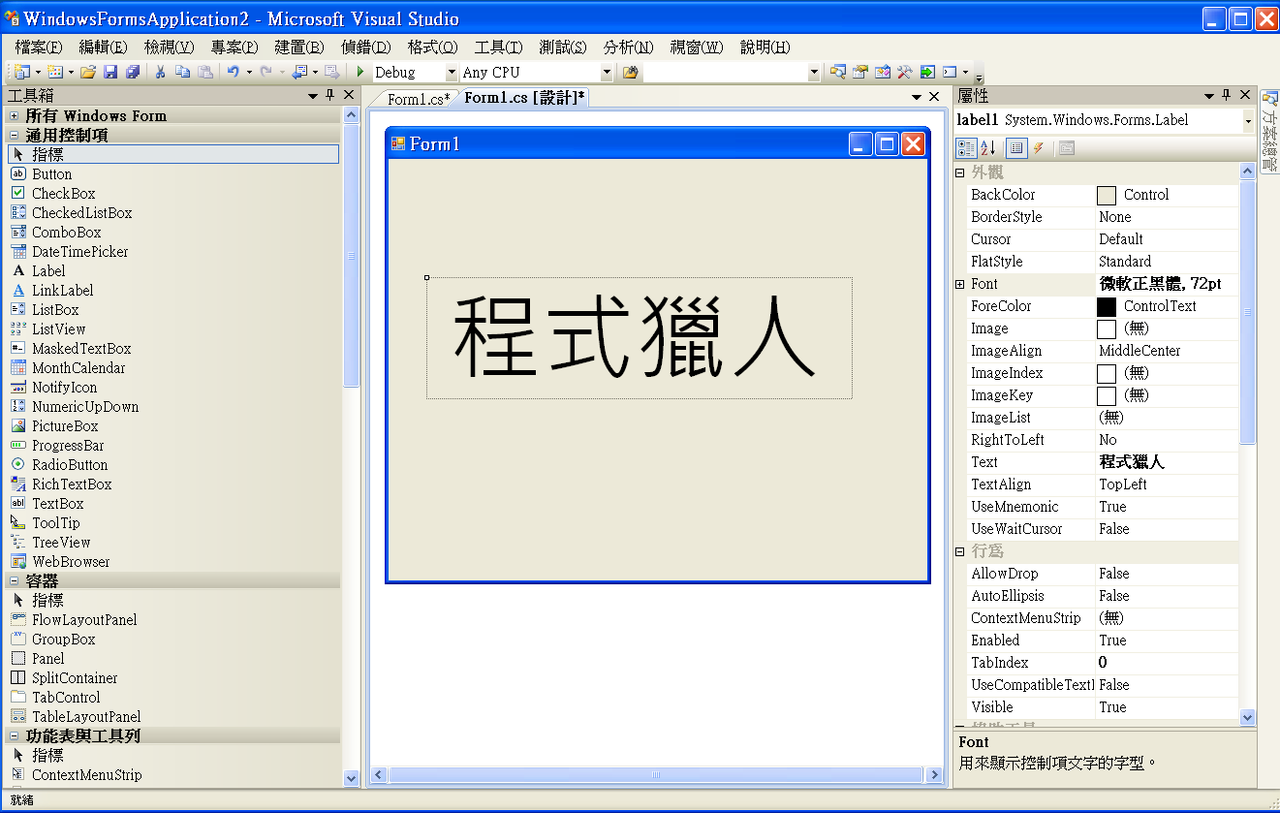Open the 偵錯 menu

click(364, 46)
